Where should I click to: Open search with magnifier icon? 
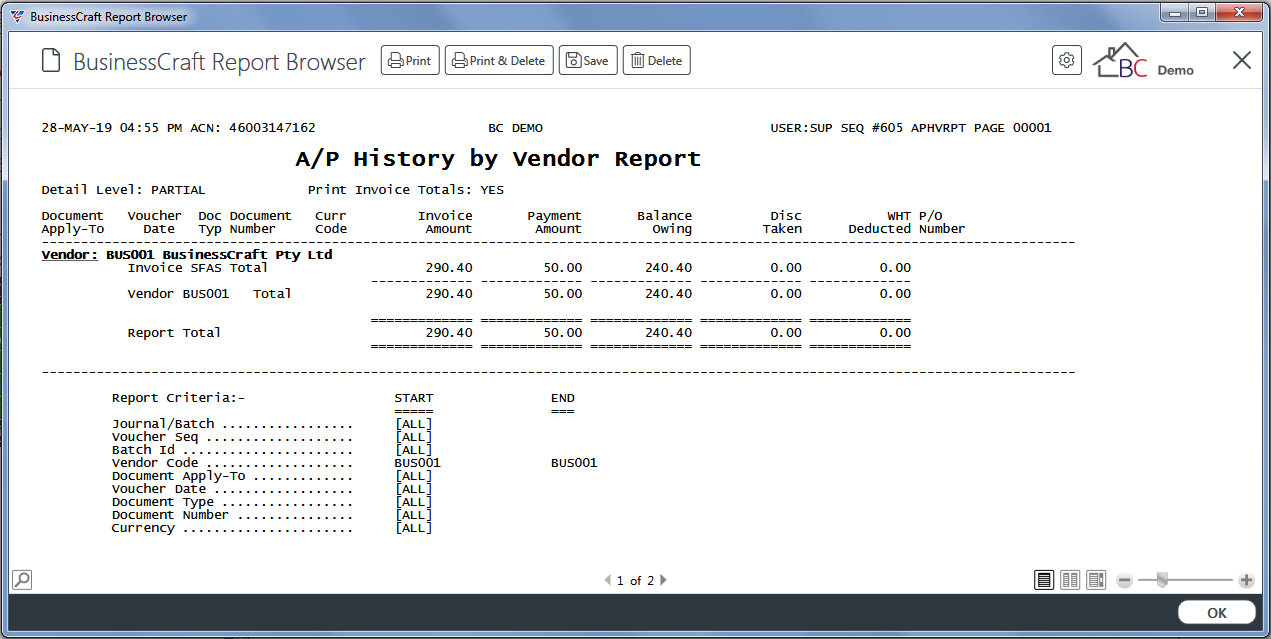tap(21, 579)
